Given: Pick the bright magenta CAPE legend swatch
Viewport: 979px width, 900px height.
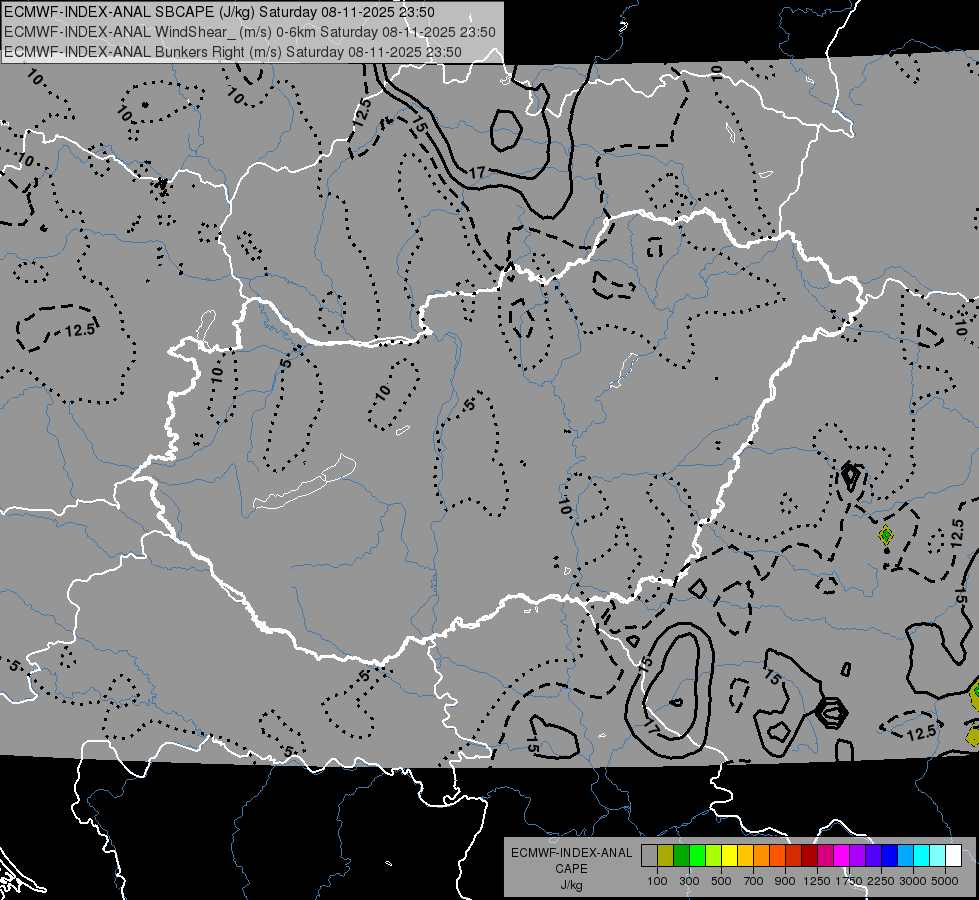Looking at the screenshot, I should tap(841, 855).
